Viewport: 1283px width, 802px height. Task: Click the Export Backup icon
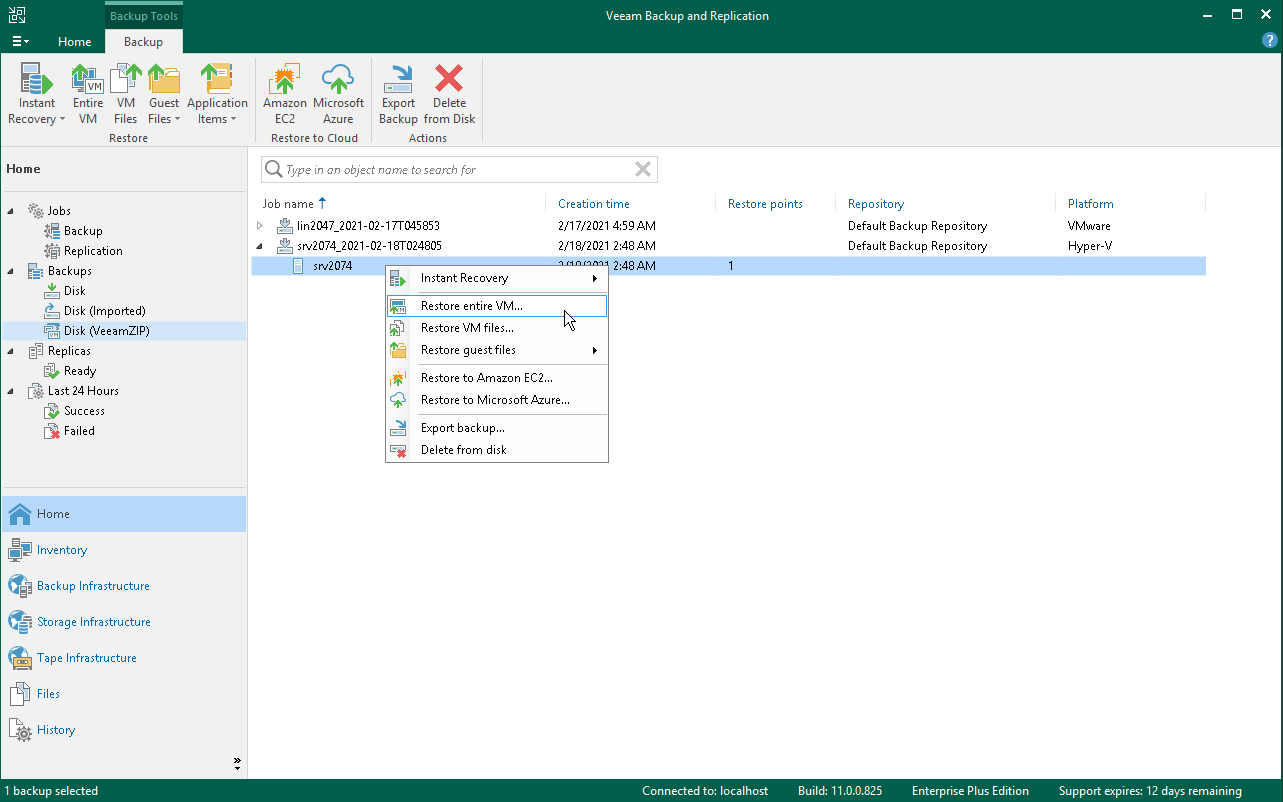tap(398, 92)
